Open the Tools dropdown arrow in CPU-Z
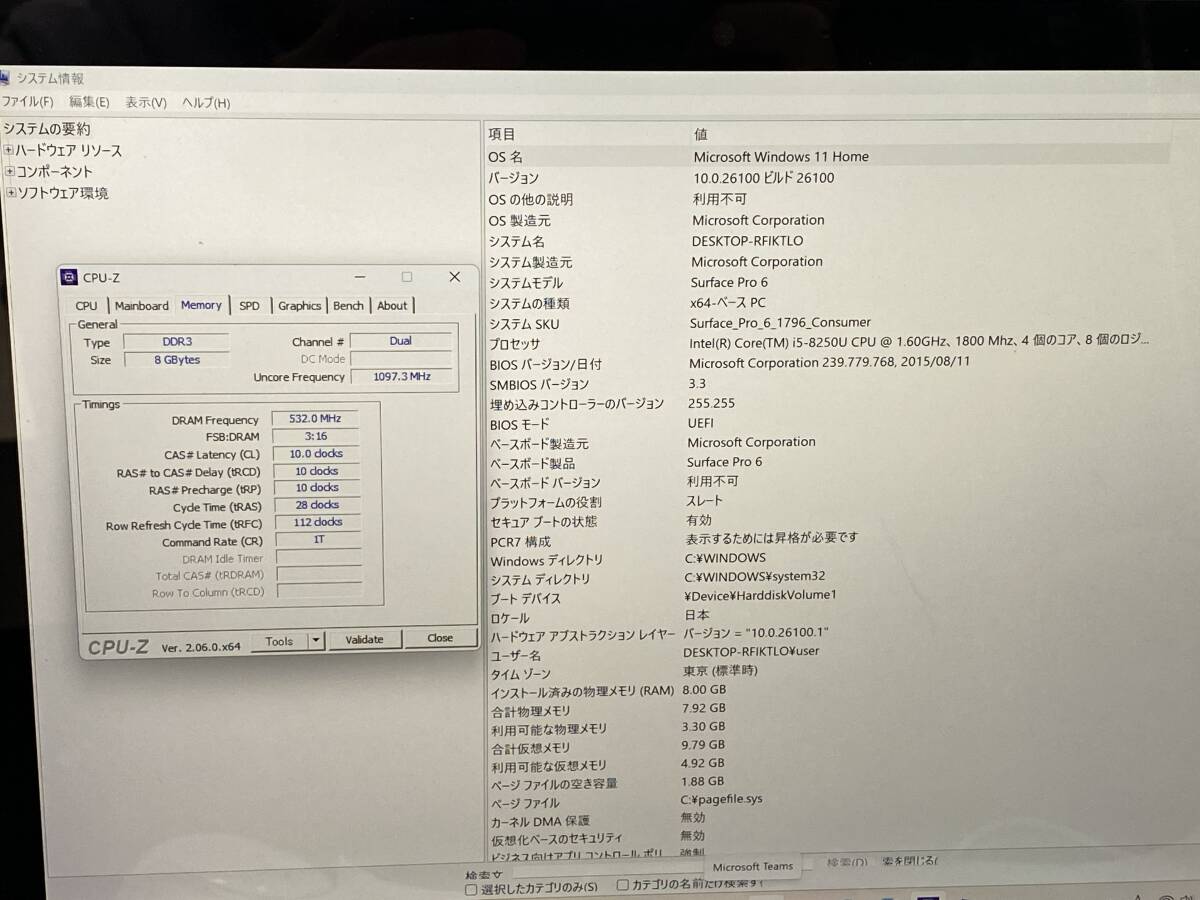Viewport: 1200px width, 900px height. coord(316,641)
